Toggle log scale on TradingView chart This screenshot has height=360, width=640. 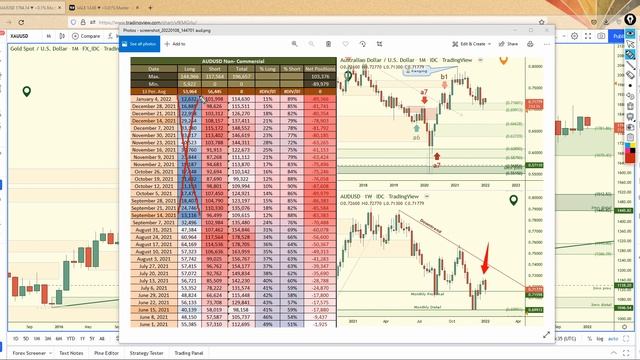[600, 339]
